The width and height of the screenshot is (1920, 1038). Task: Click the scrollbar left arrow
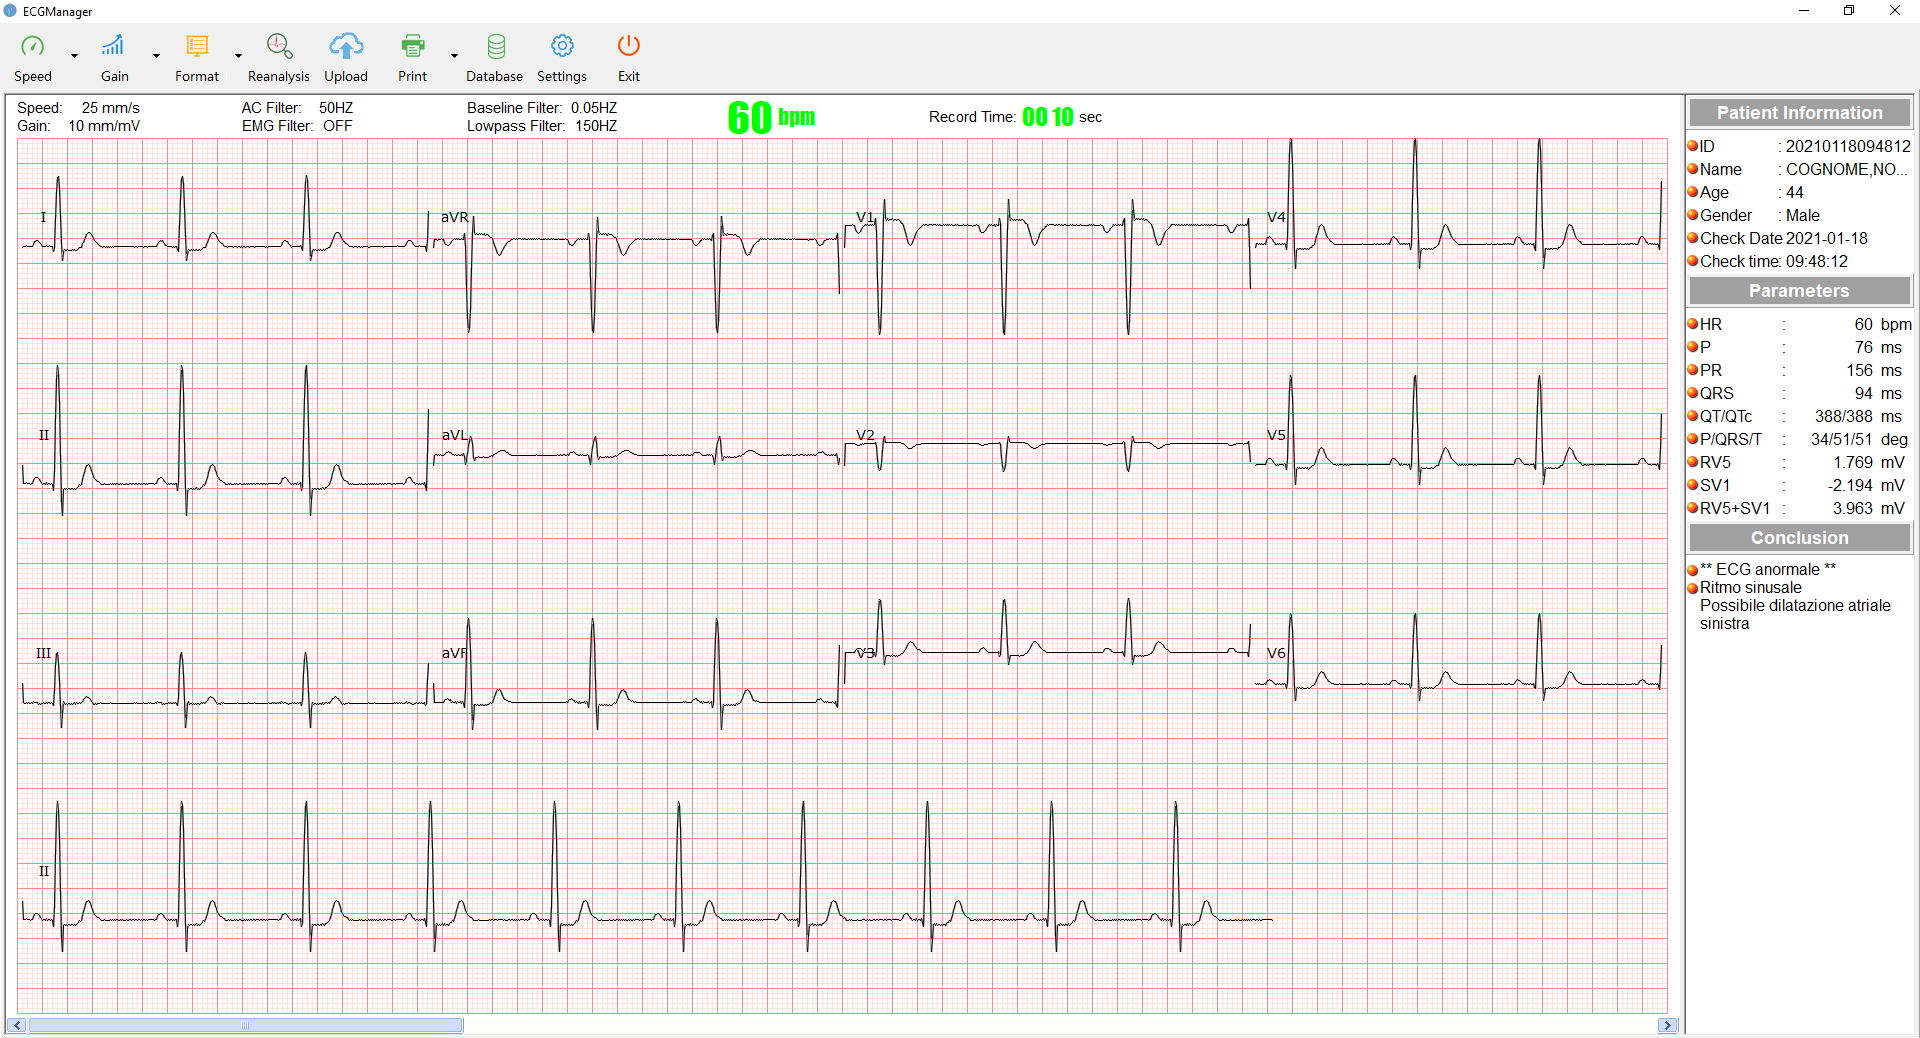click(x=17, y=1025)
